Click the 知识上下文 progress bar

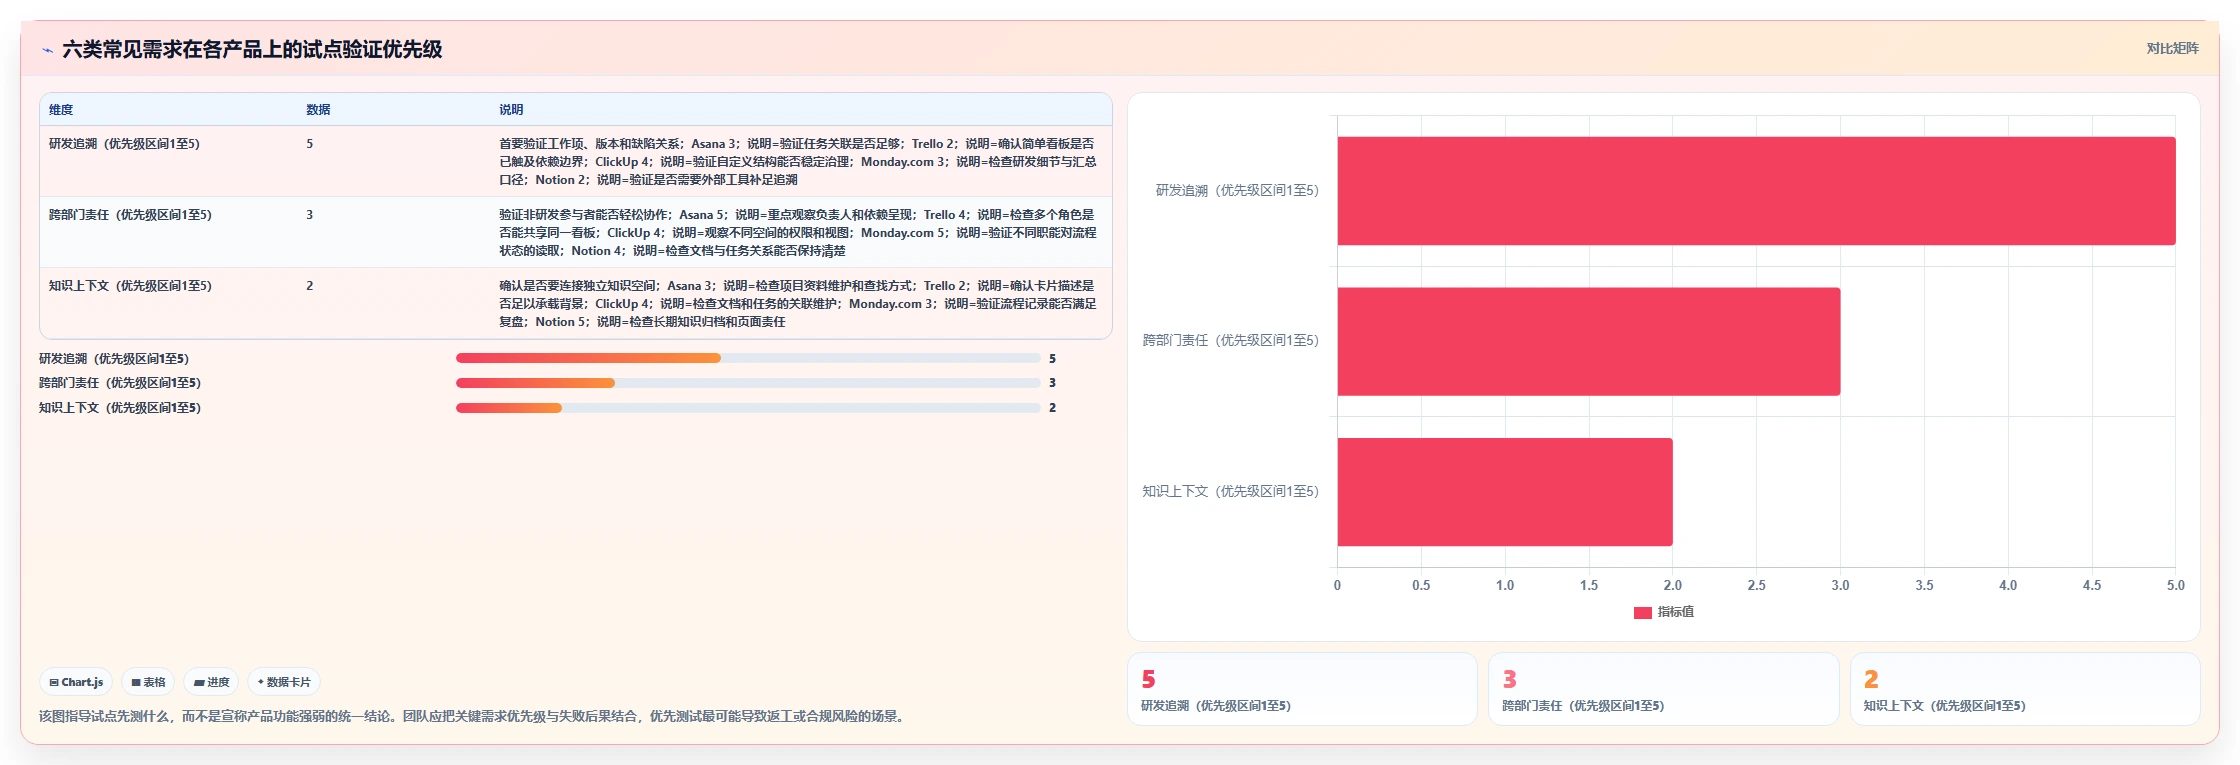pos(748,408)
